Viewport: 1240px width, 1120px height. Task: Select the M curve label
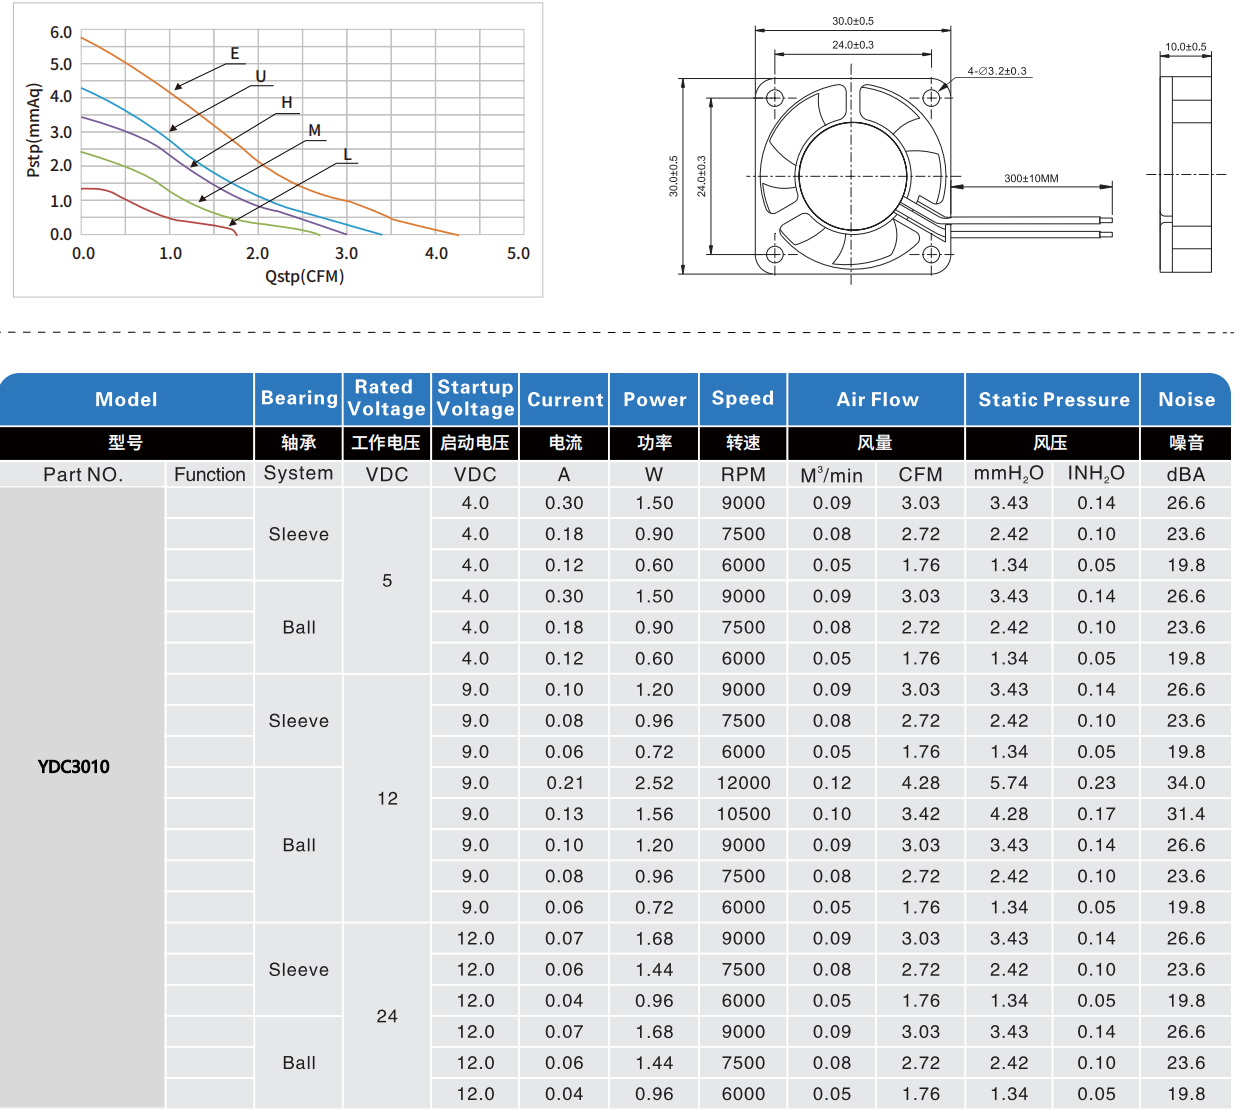point(314,129)
